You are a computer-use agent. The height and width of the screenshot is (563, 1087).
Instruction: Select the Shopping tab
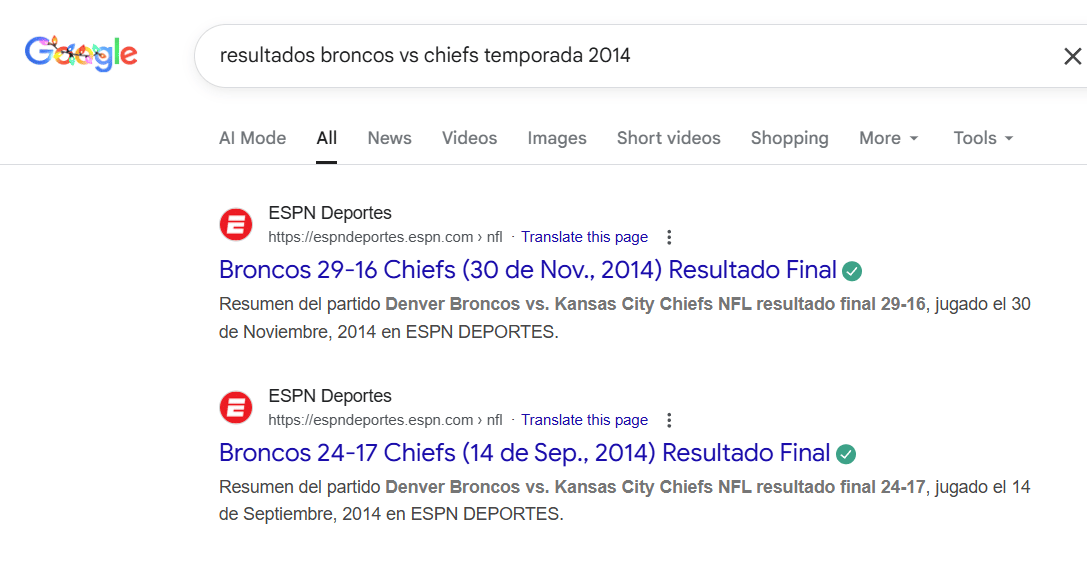pos(789,138)
